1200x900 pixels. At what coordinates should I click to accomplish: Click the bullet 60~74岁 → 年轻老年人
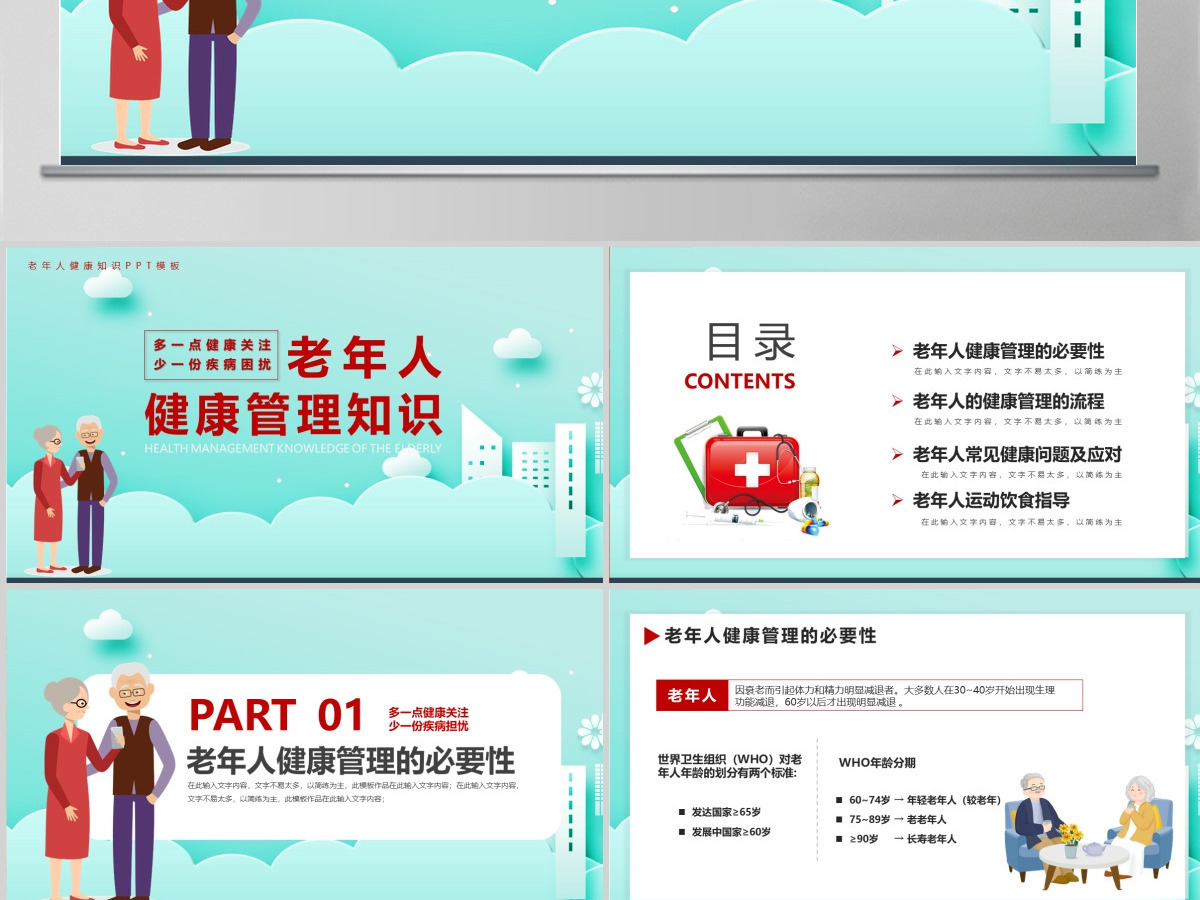[925, 800]
